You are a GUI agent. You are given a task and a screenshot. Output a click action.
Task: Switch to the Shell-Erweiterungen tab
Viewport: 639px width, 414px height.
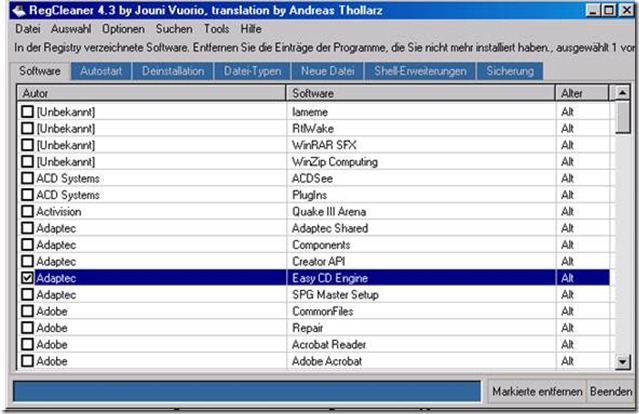420,71
